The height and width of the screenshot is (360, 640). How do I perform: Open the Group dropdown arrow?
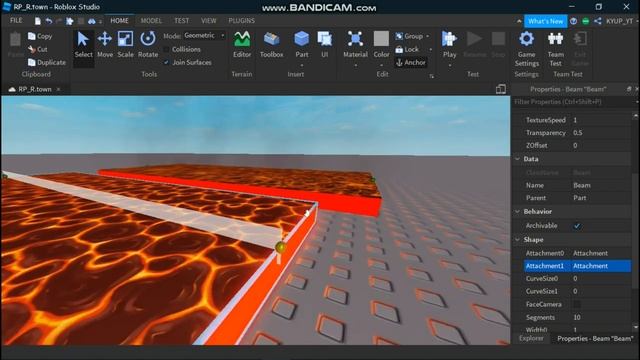point(427,36)
